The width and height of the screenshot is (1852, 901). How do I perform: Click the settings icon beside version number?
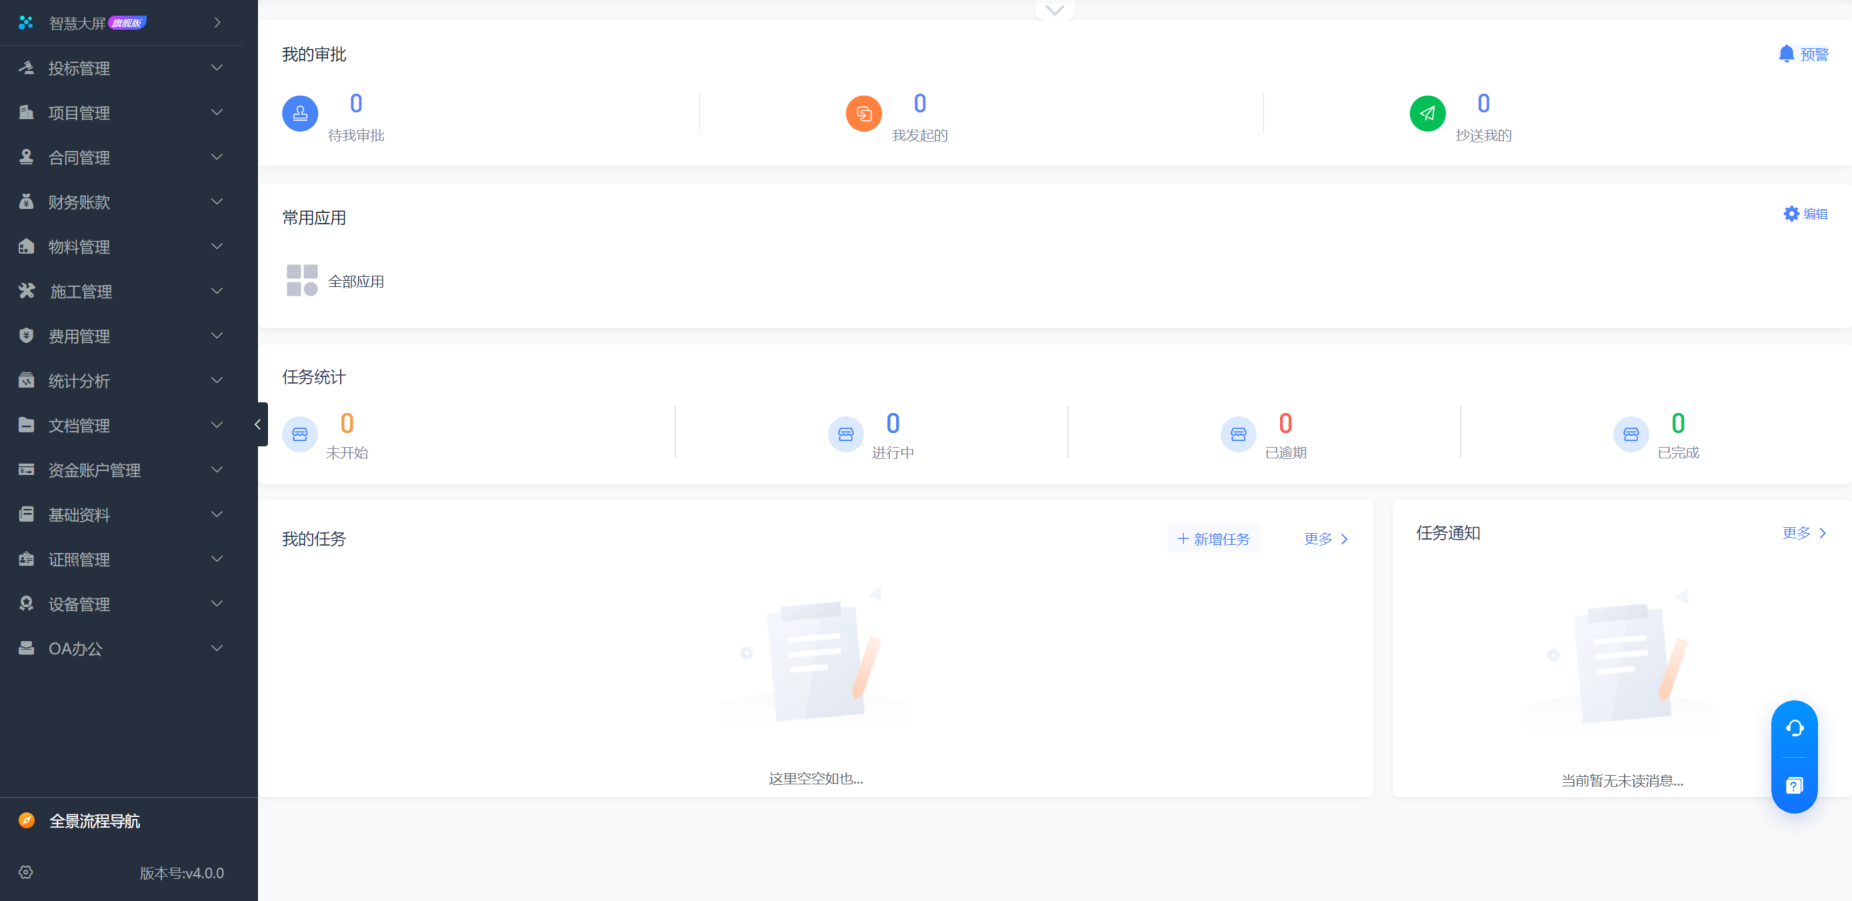pyautogui.click(x=26, y=872)
